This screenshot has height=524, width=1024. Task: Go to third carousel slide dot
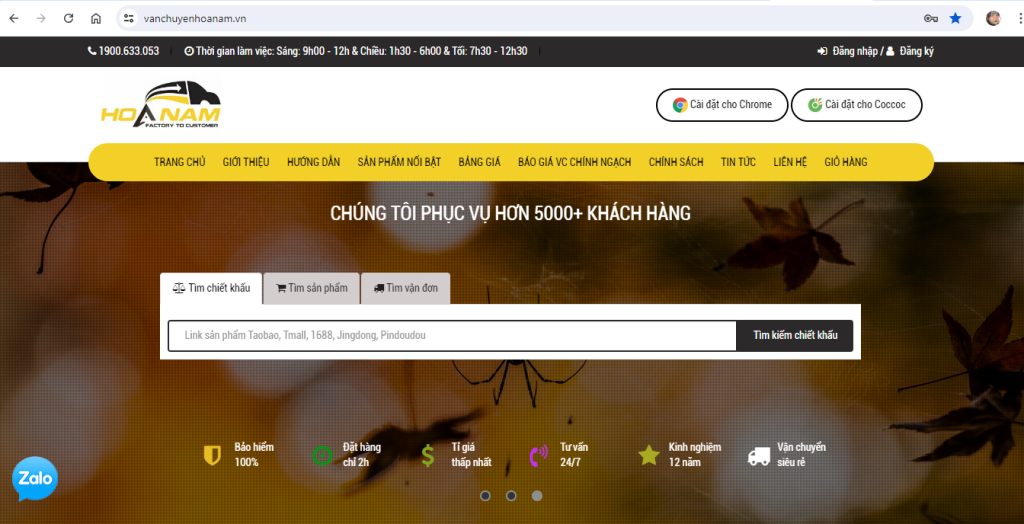click(537, 496)
